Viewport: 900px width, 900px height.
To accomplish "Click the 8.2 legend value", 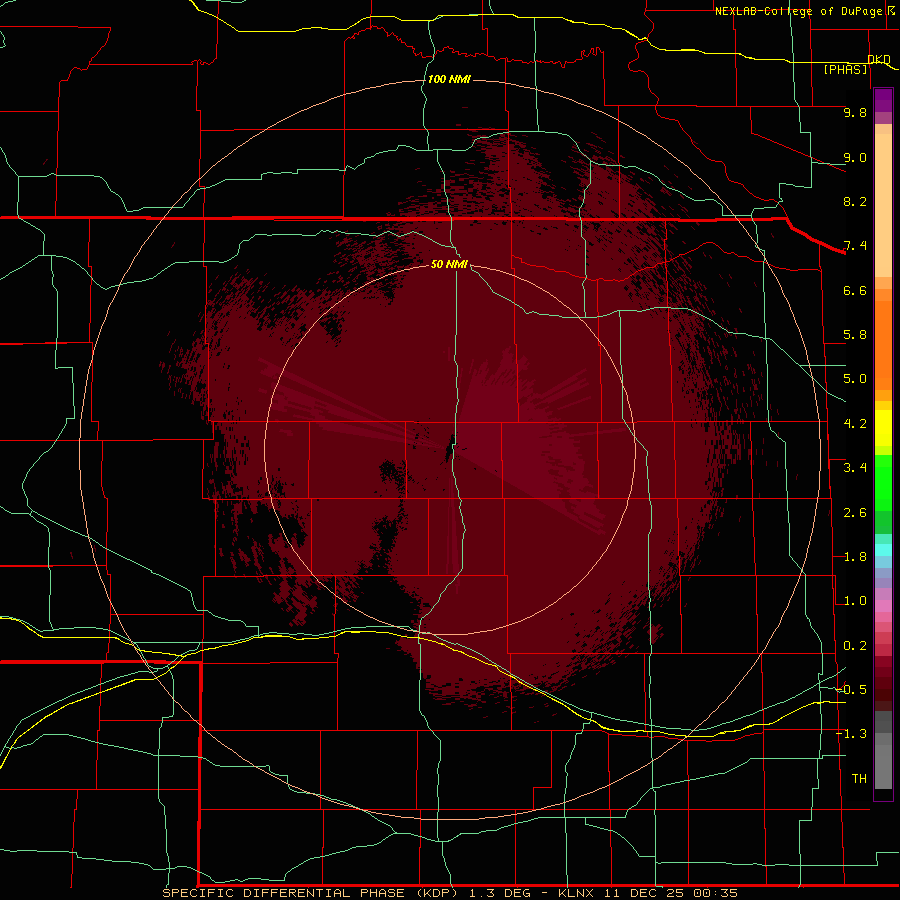I will pos(855,201).
